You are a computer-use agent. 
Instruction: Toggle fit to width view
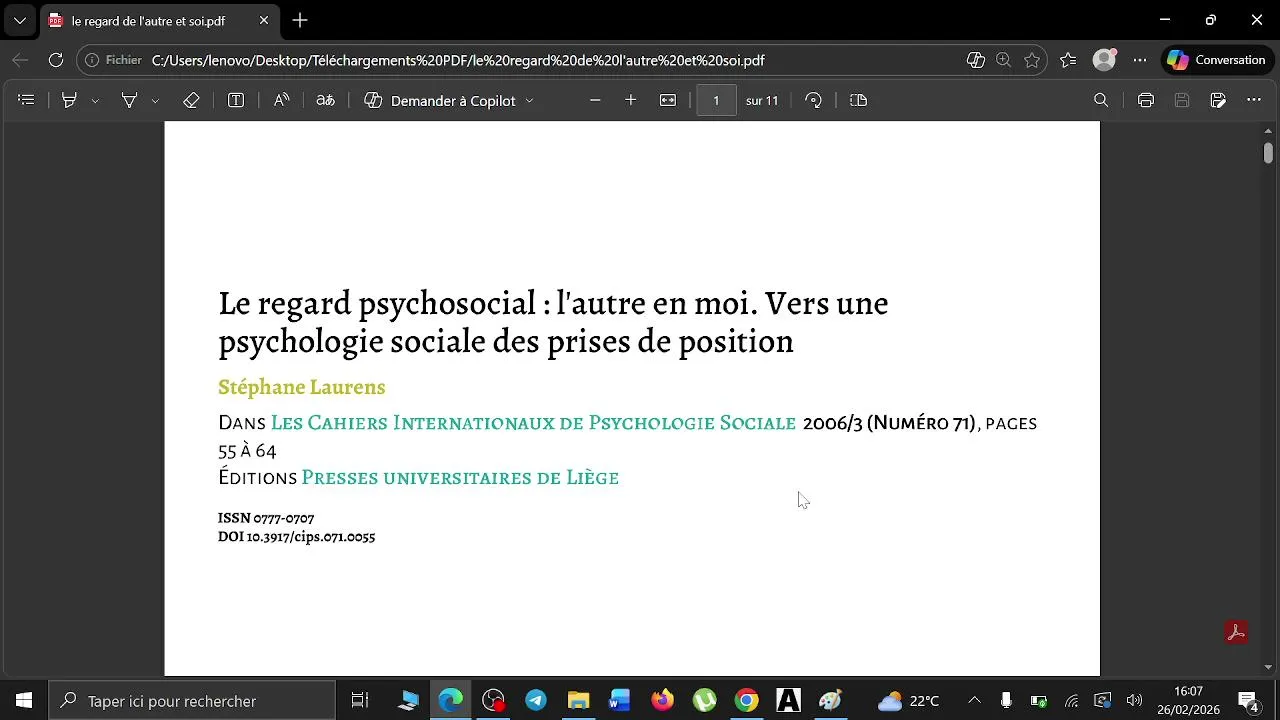[668, 100]
